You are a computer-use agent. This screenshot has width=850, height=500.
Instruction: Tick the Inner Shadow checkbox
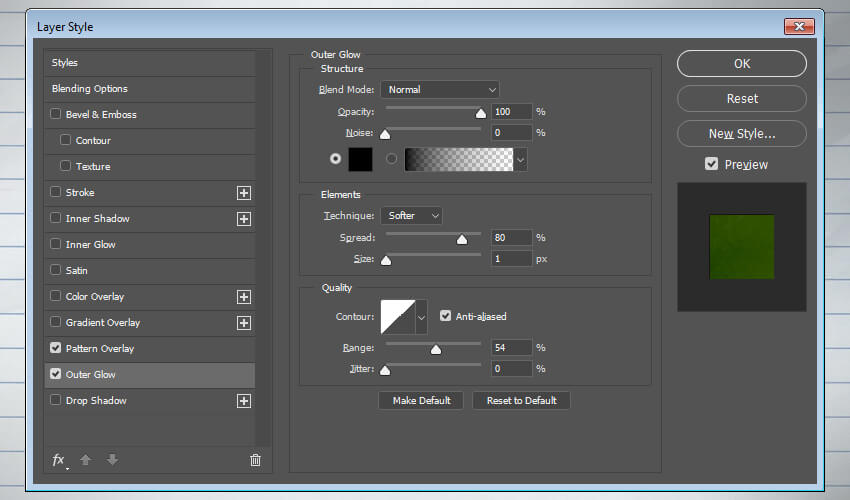coord(55,218)
